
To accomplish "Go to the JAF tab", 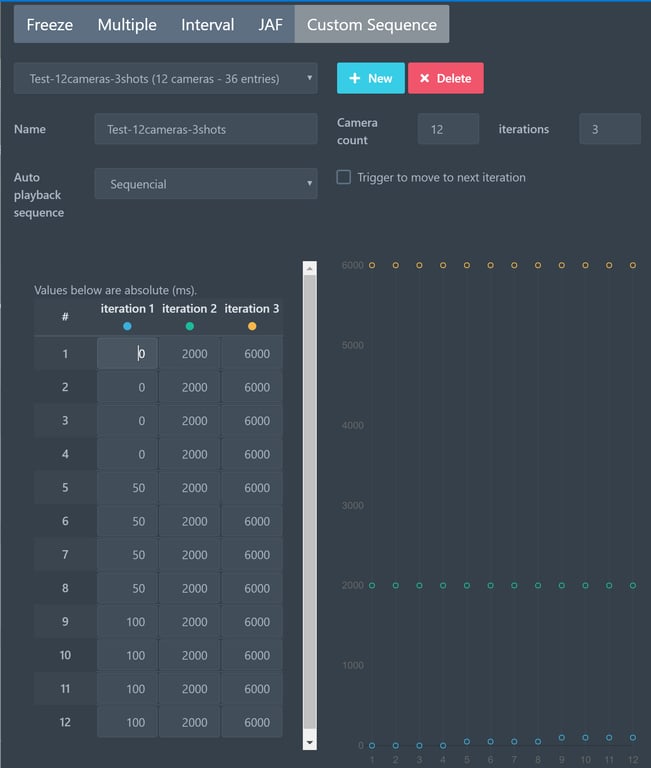I will (270, 24).
